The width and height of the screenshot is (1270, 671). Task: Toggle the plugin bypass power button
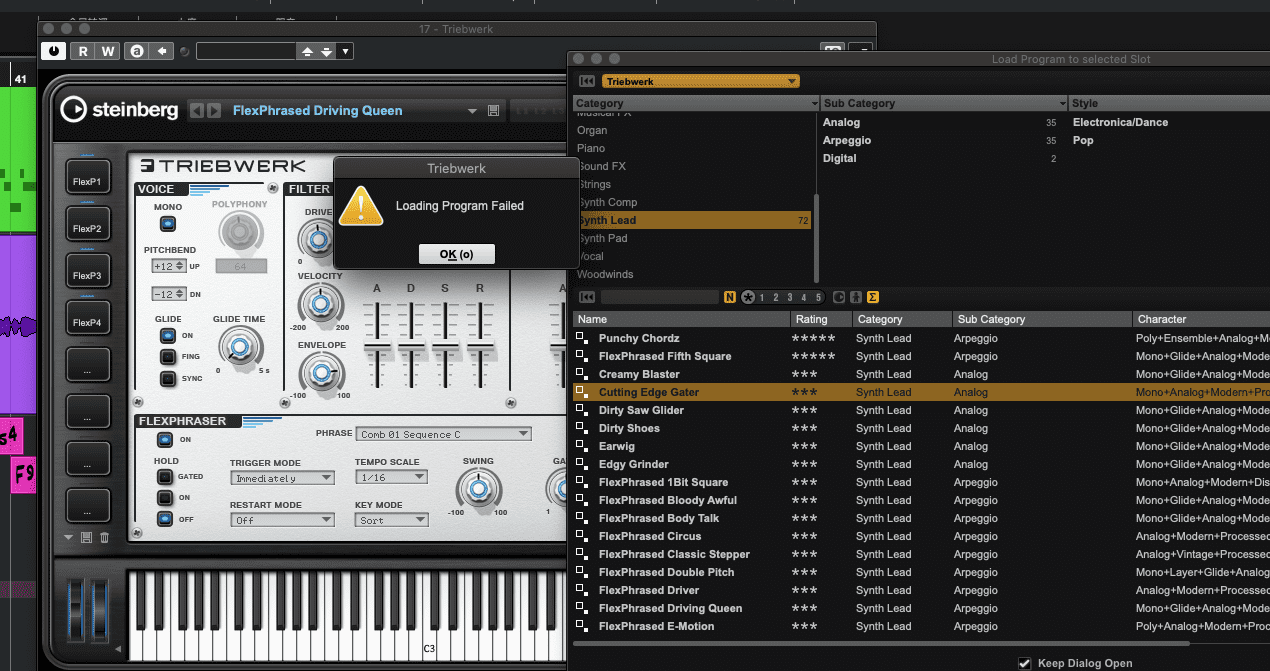pos(54,51)
